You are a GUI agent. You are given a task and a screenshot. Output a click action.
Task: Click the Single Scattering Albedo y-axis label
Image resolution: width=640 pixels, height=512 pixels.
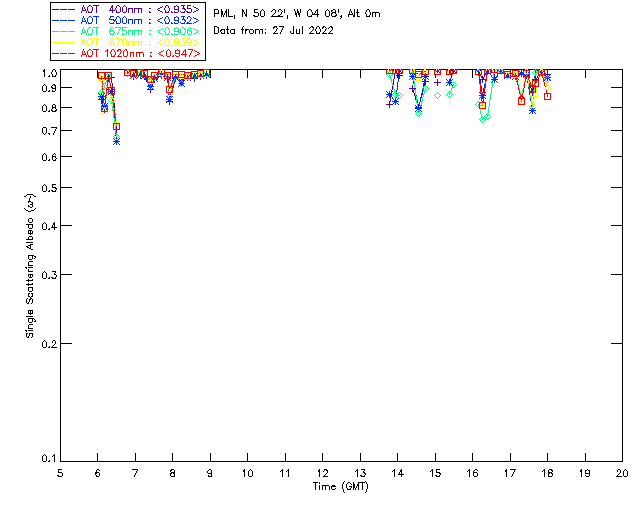tap(30, 266)
